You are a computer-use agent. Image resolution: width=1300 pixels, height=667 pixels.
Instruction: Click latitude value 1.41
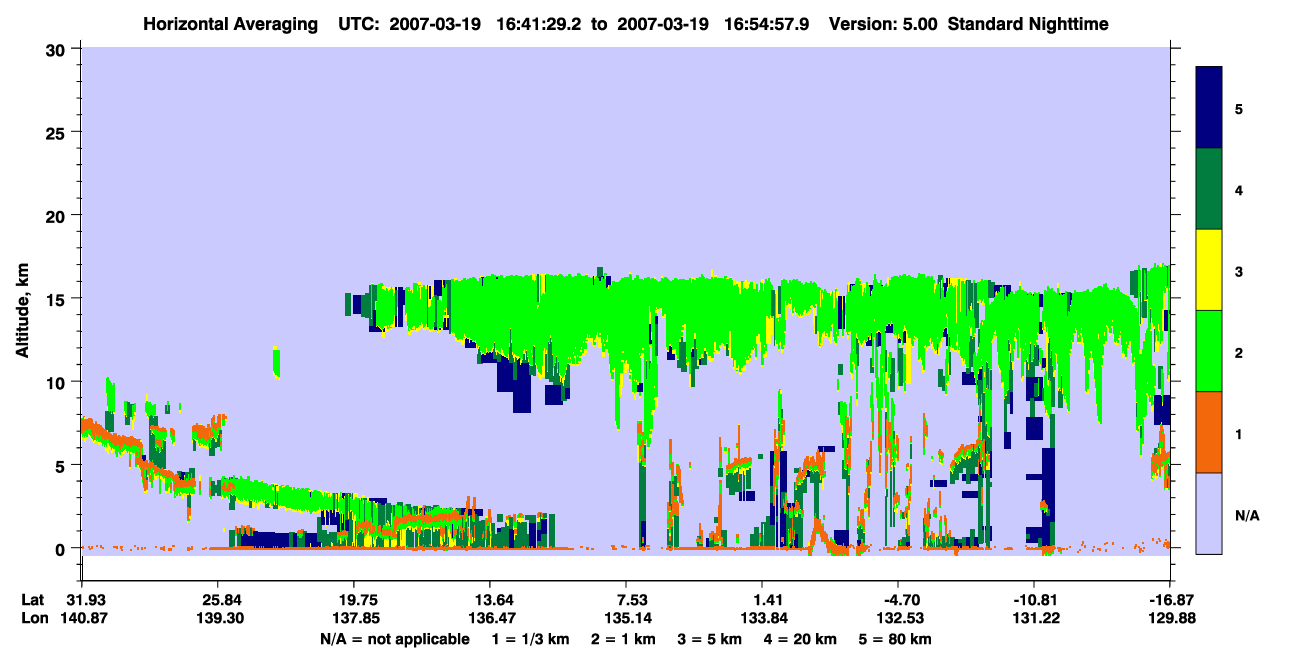click(x=766, y=600)
